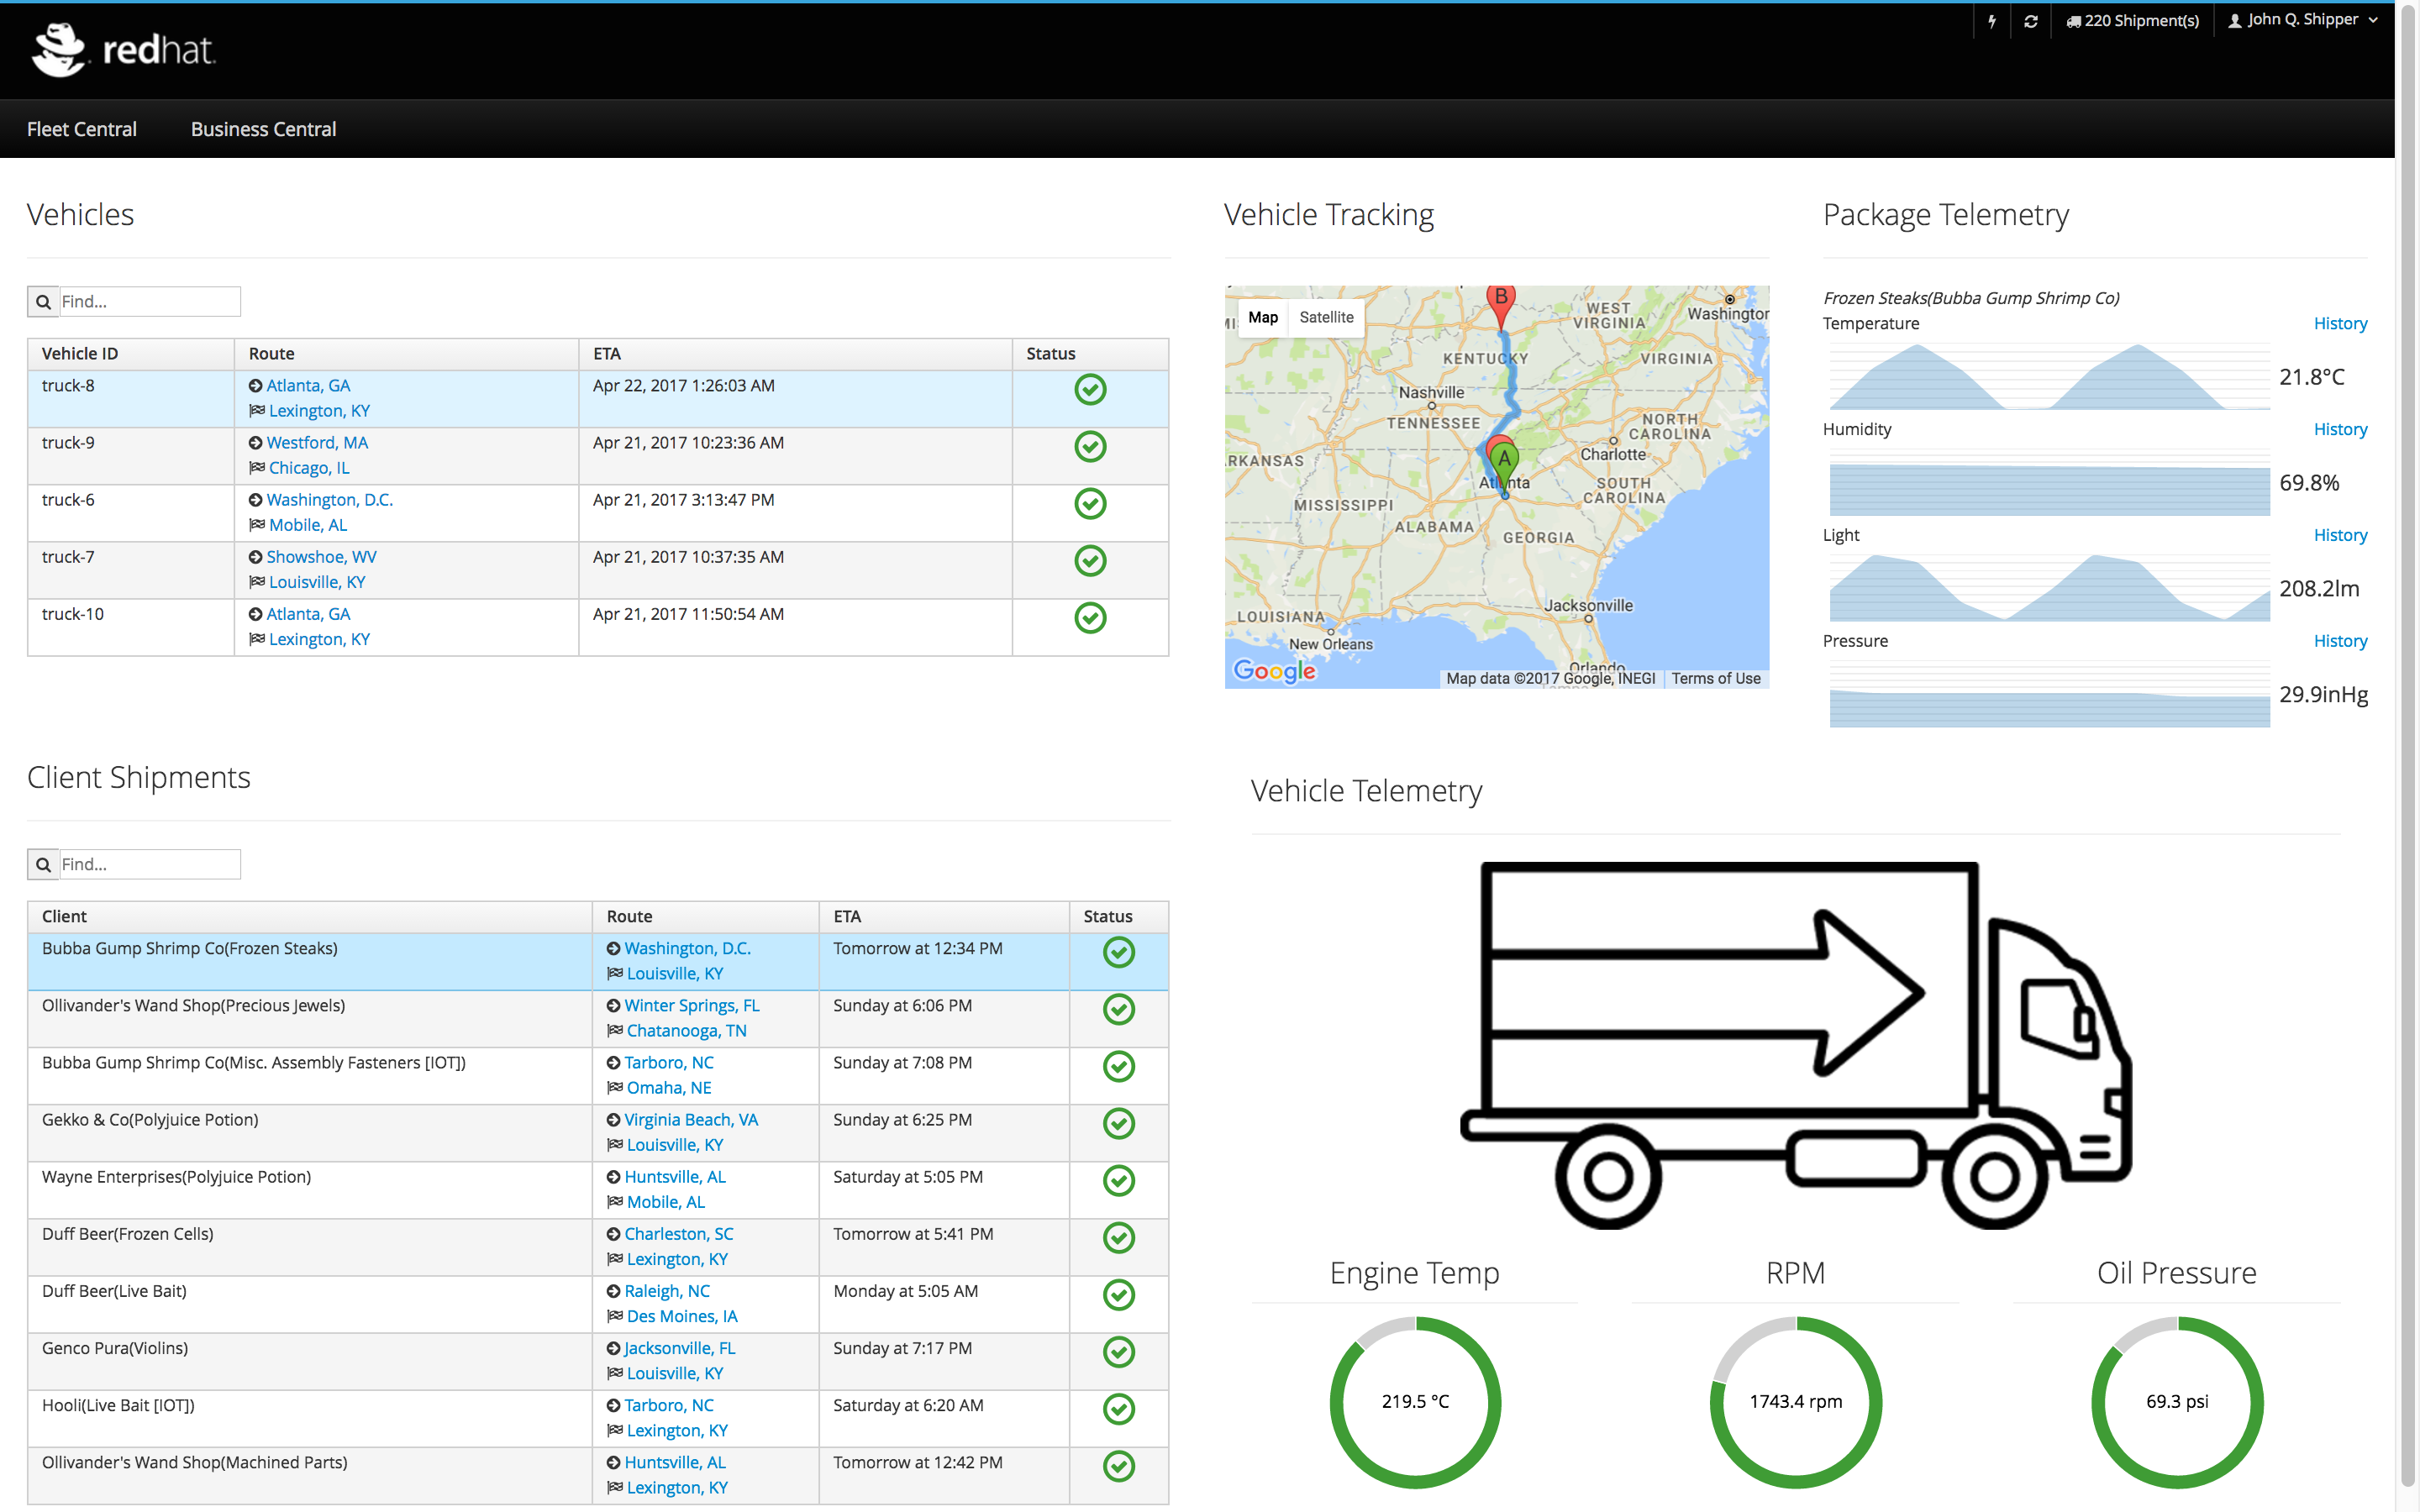Viewport: 2420px width, 1512px height.
Task: Open the Fleet Central tab
Action: pyautogui.click(x=82, y=129)
